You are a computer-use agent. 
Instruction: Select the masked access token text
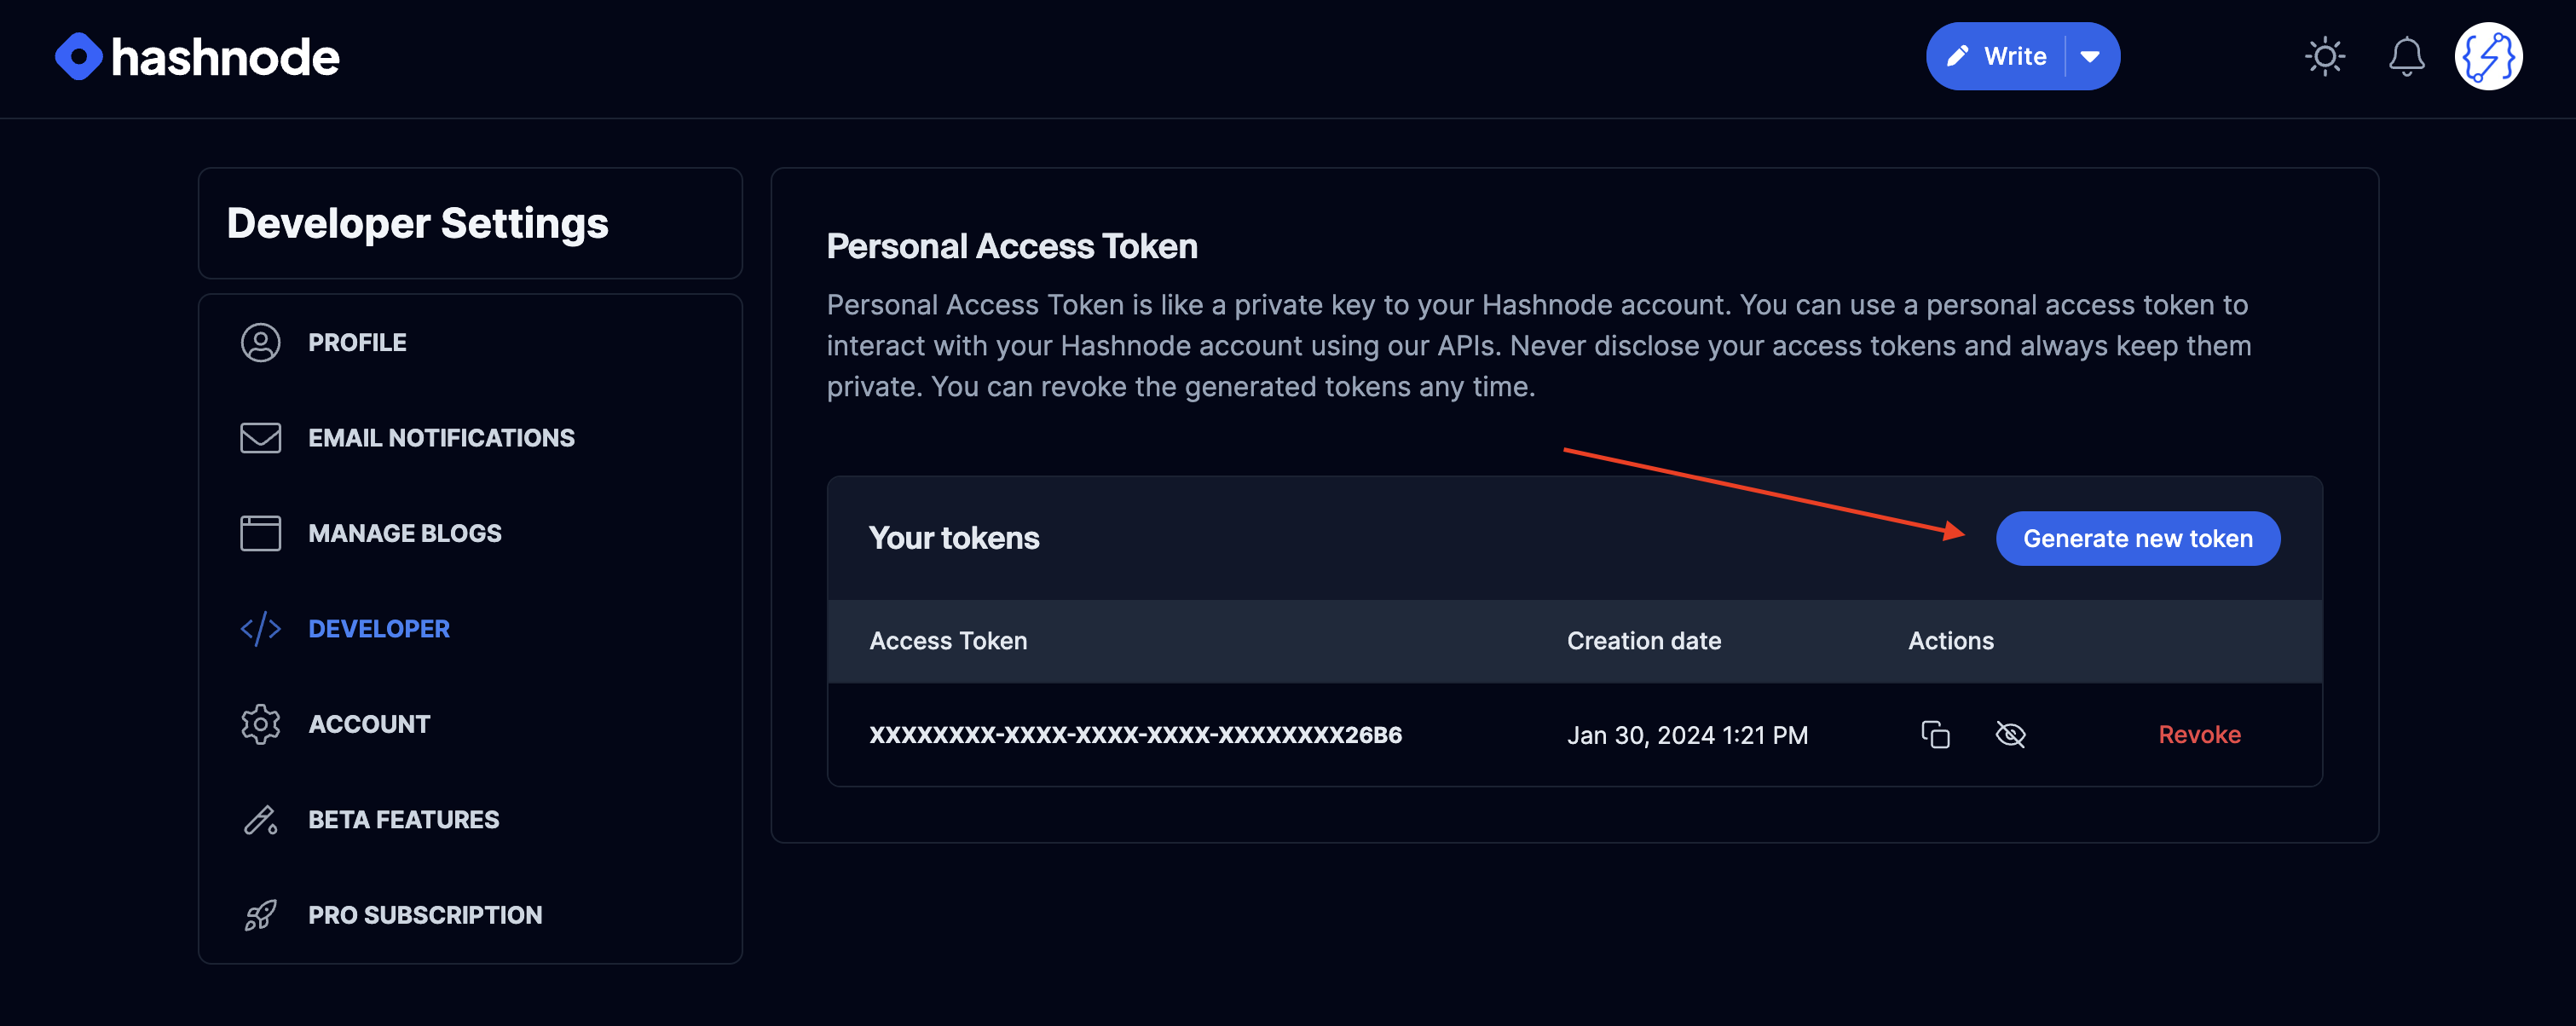tap(1135, 735)
